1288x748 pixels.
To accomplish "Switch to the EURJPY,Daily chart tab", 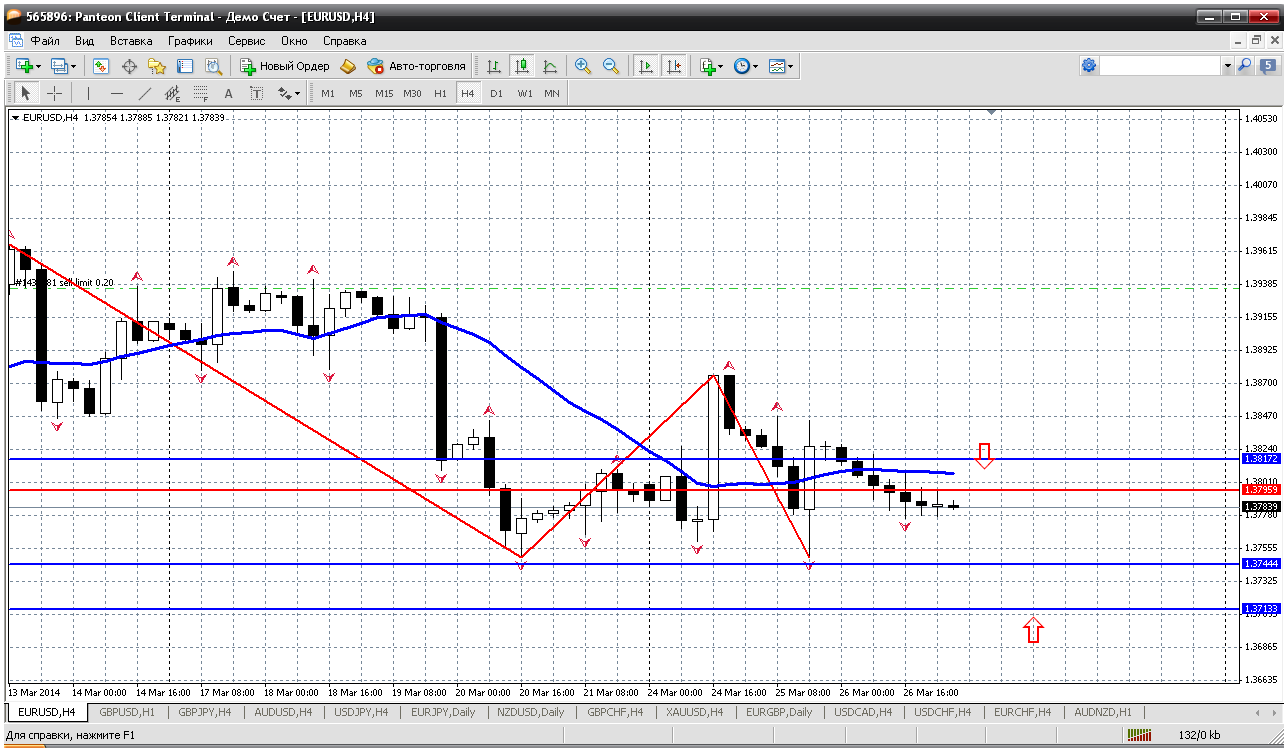I will 445,712.
